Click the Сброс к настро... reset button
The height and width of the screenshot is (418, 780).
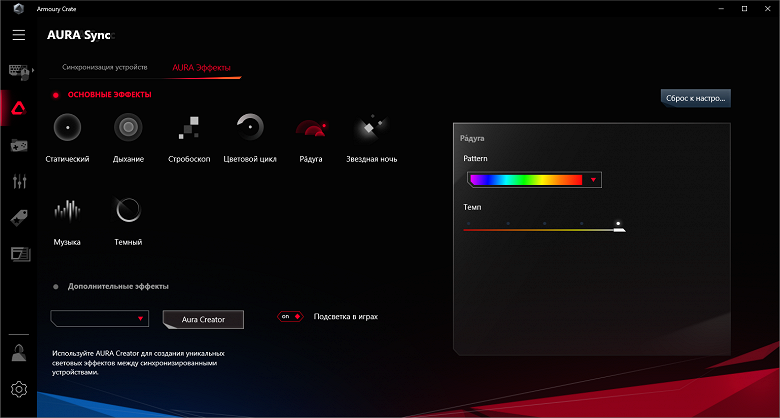[x=695, y=98]
